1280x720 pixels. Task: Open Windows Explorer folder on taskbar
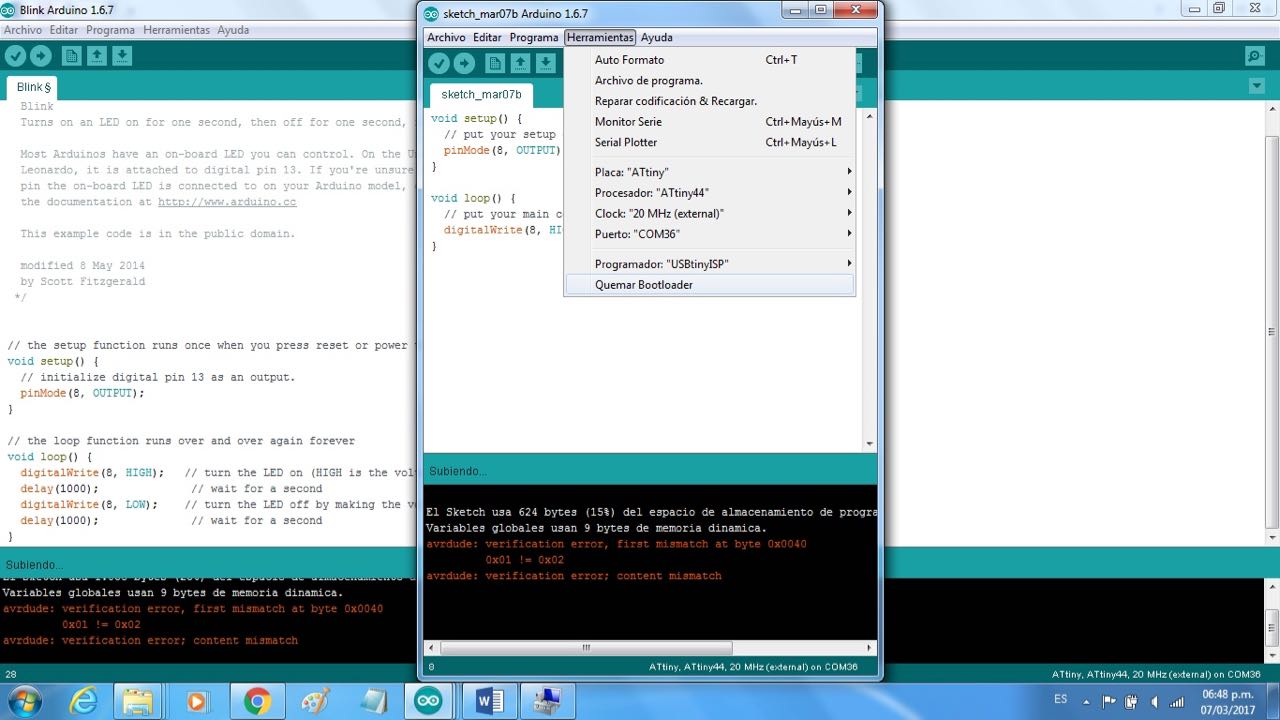click(x=138, y=702)
